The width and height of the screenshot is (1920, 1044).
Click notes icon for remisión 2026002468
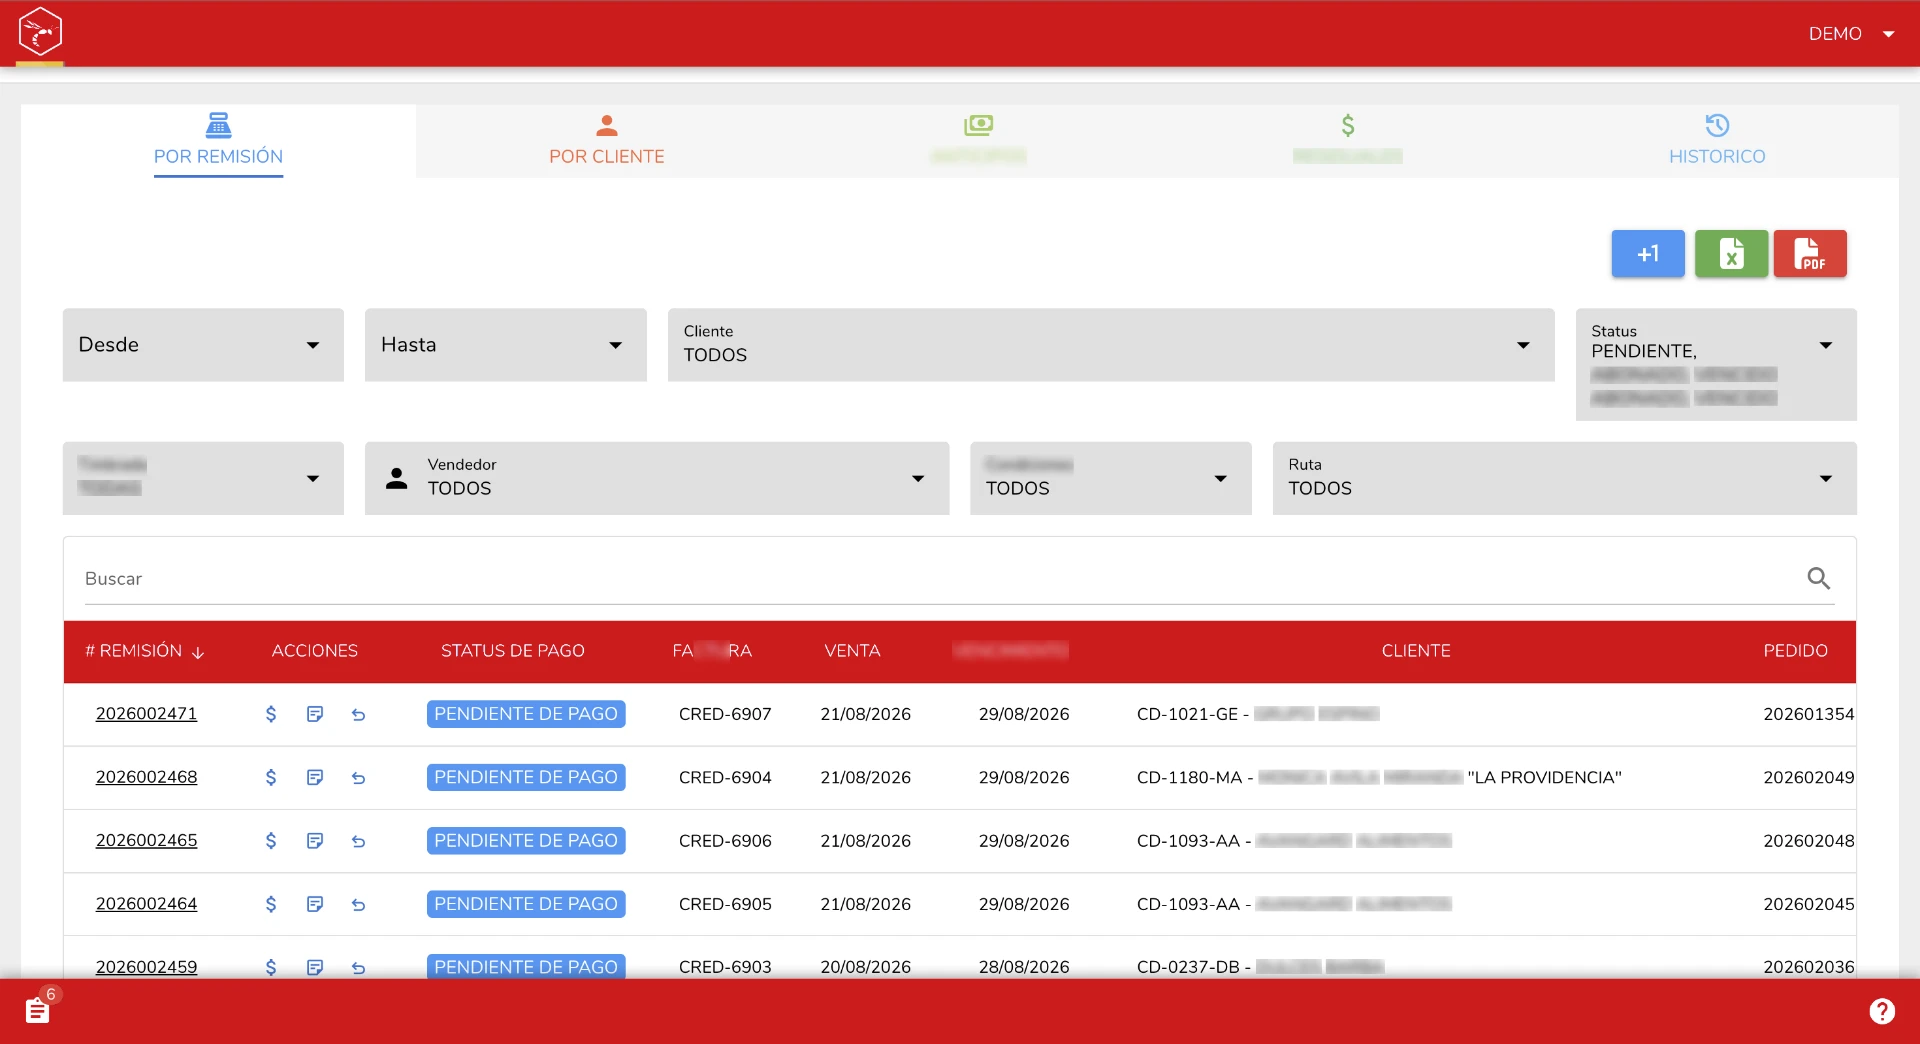point(315,777)
